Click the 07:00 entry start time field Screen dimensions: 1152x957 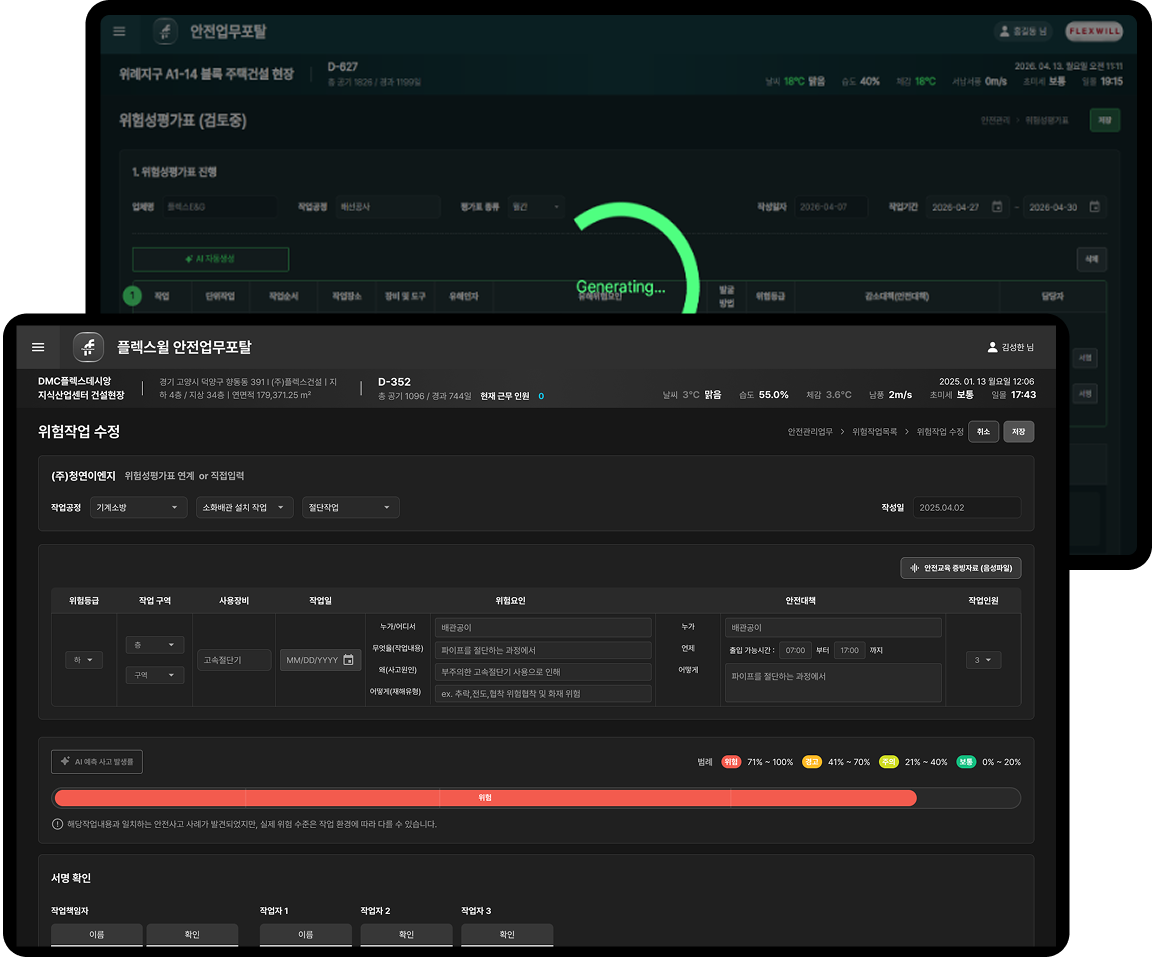[x=795, y=651]
